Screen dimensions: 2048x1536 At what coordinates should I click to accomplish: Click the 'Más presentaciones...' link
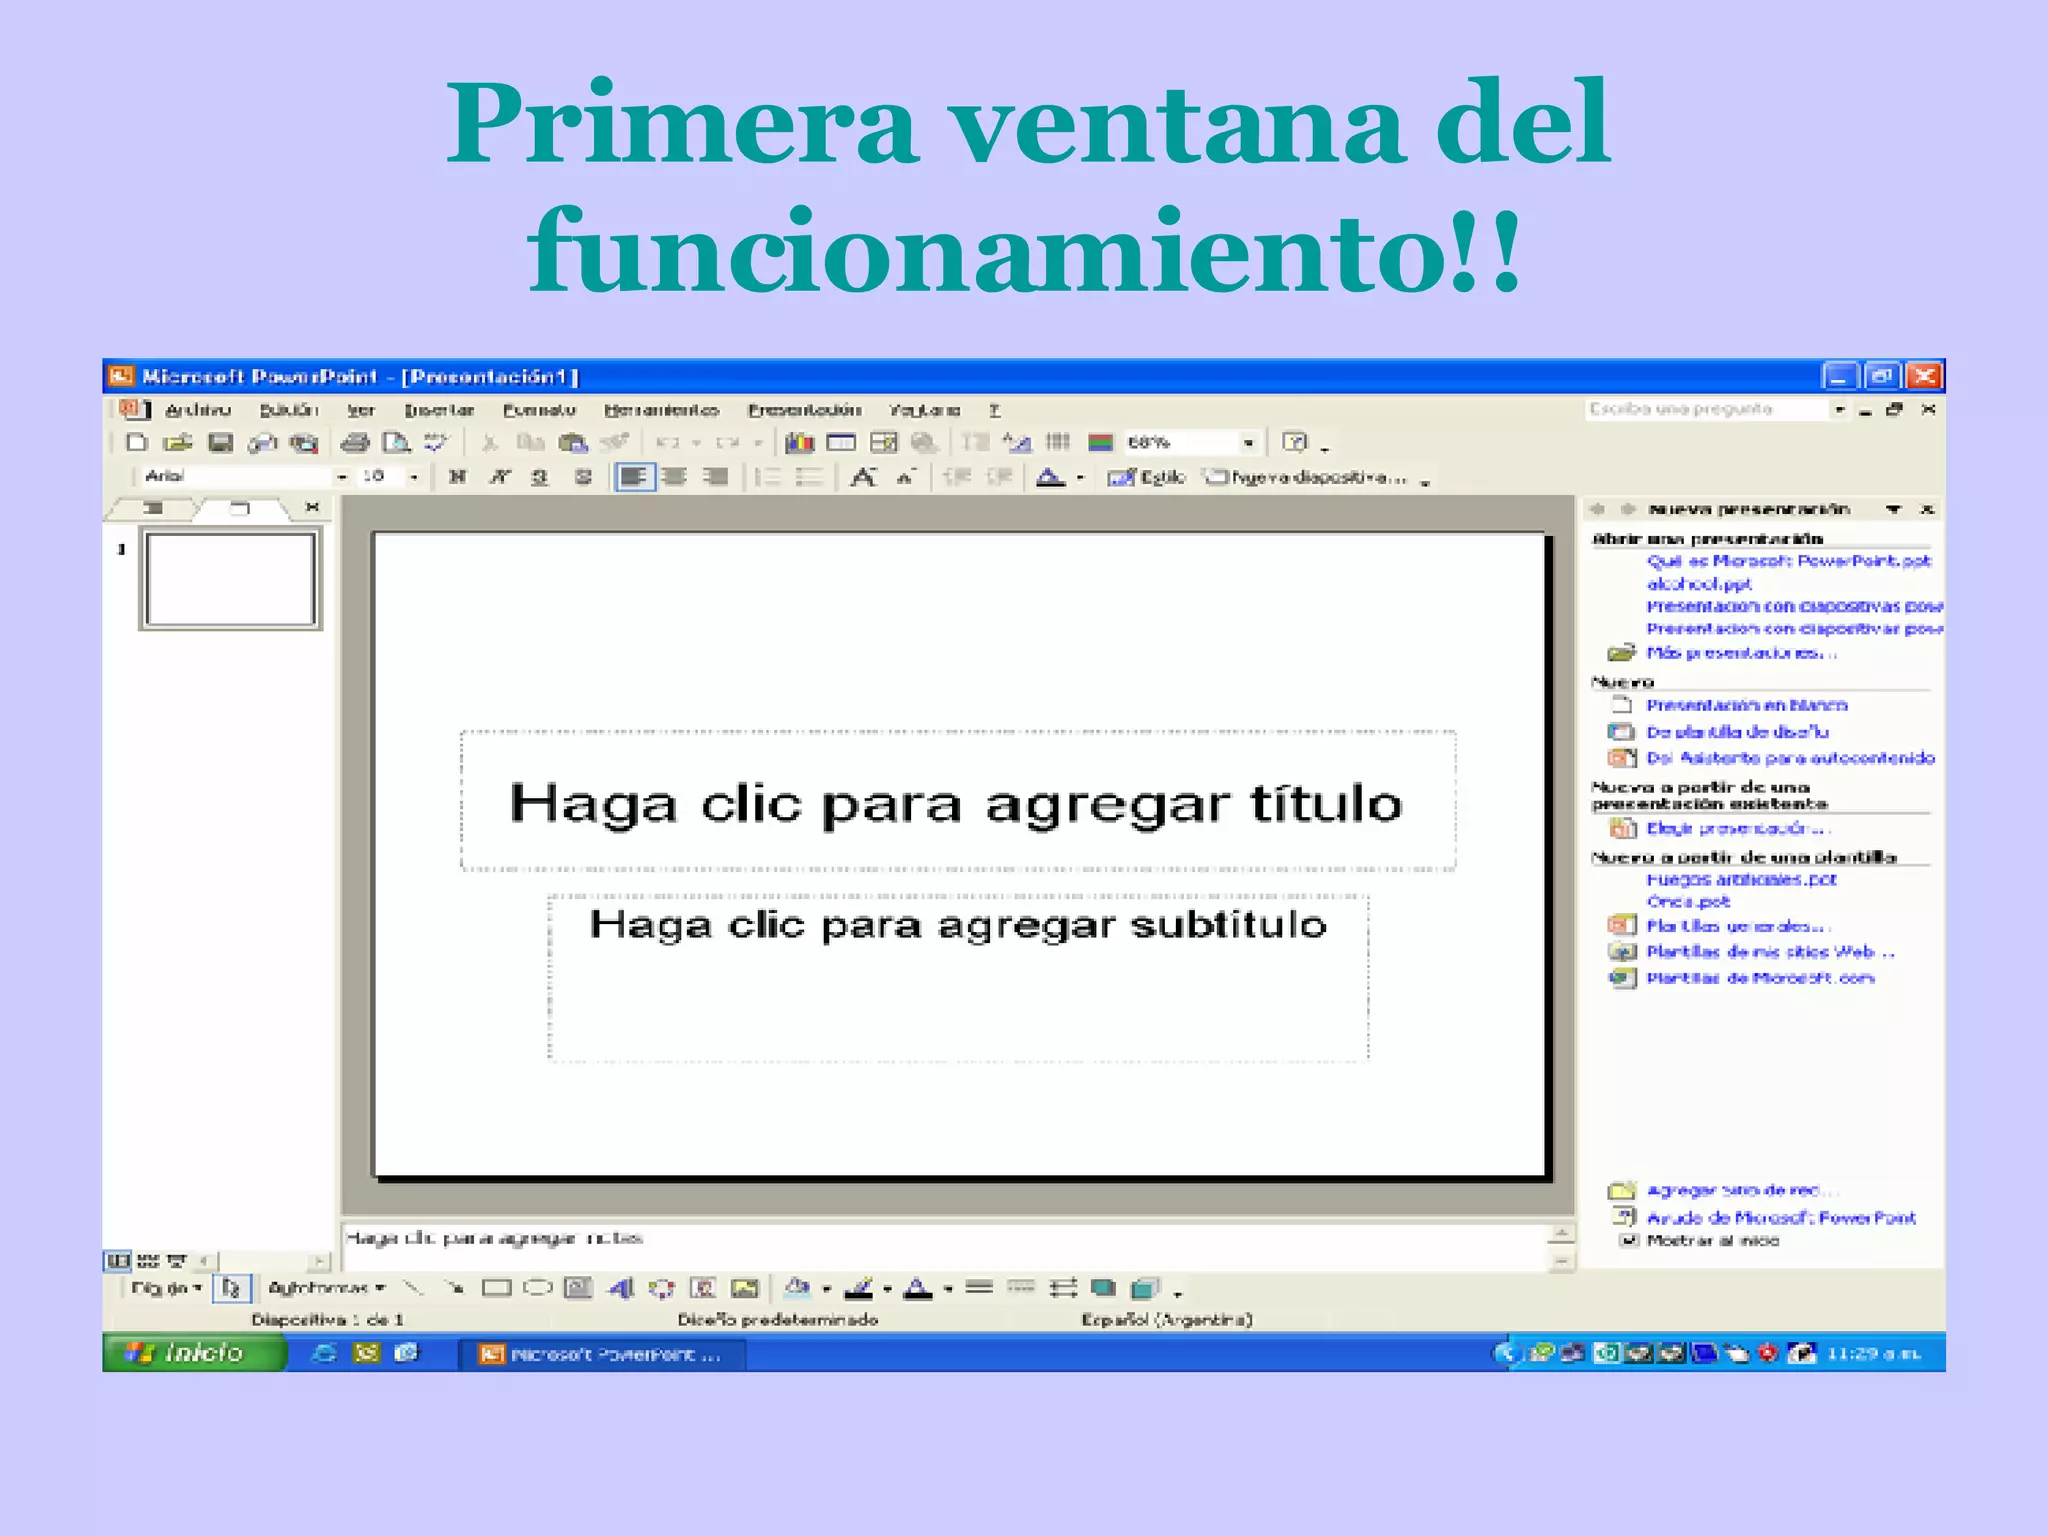1741,653
